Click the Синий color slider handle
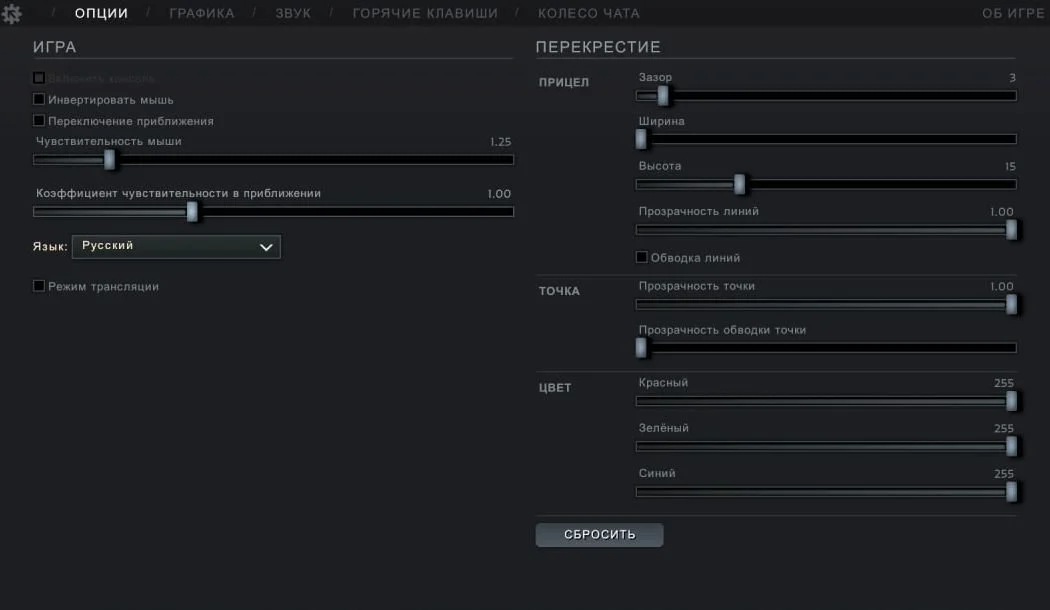 [1011, 491]
